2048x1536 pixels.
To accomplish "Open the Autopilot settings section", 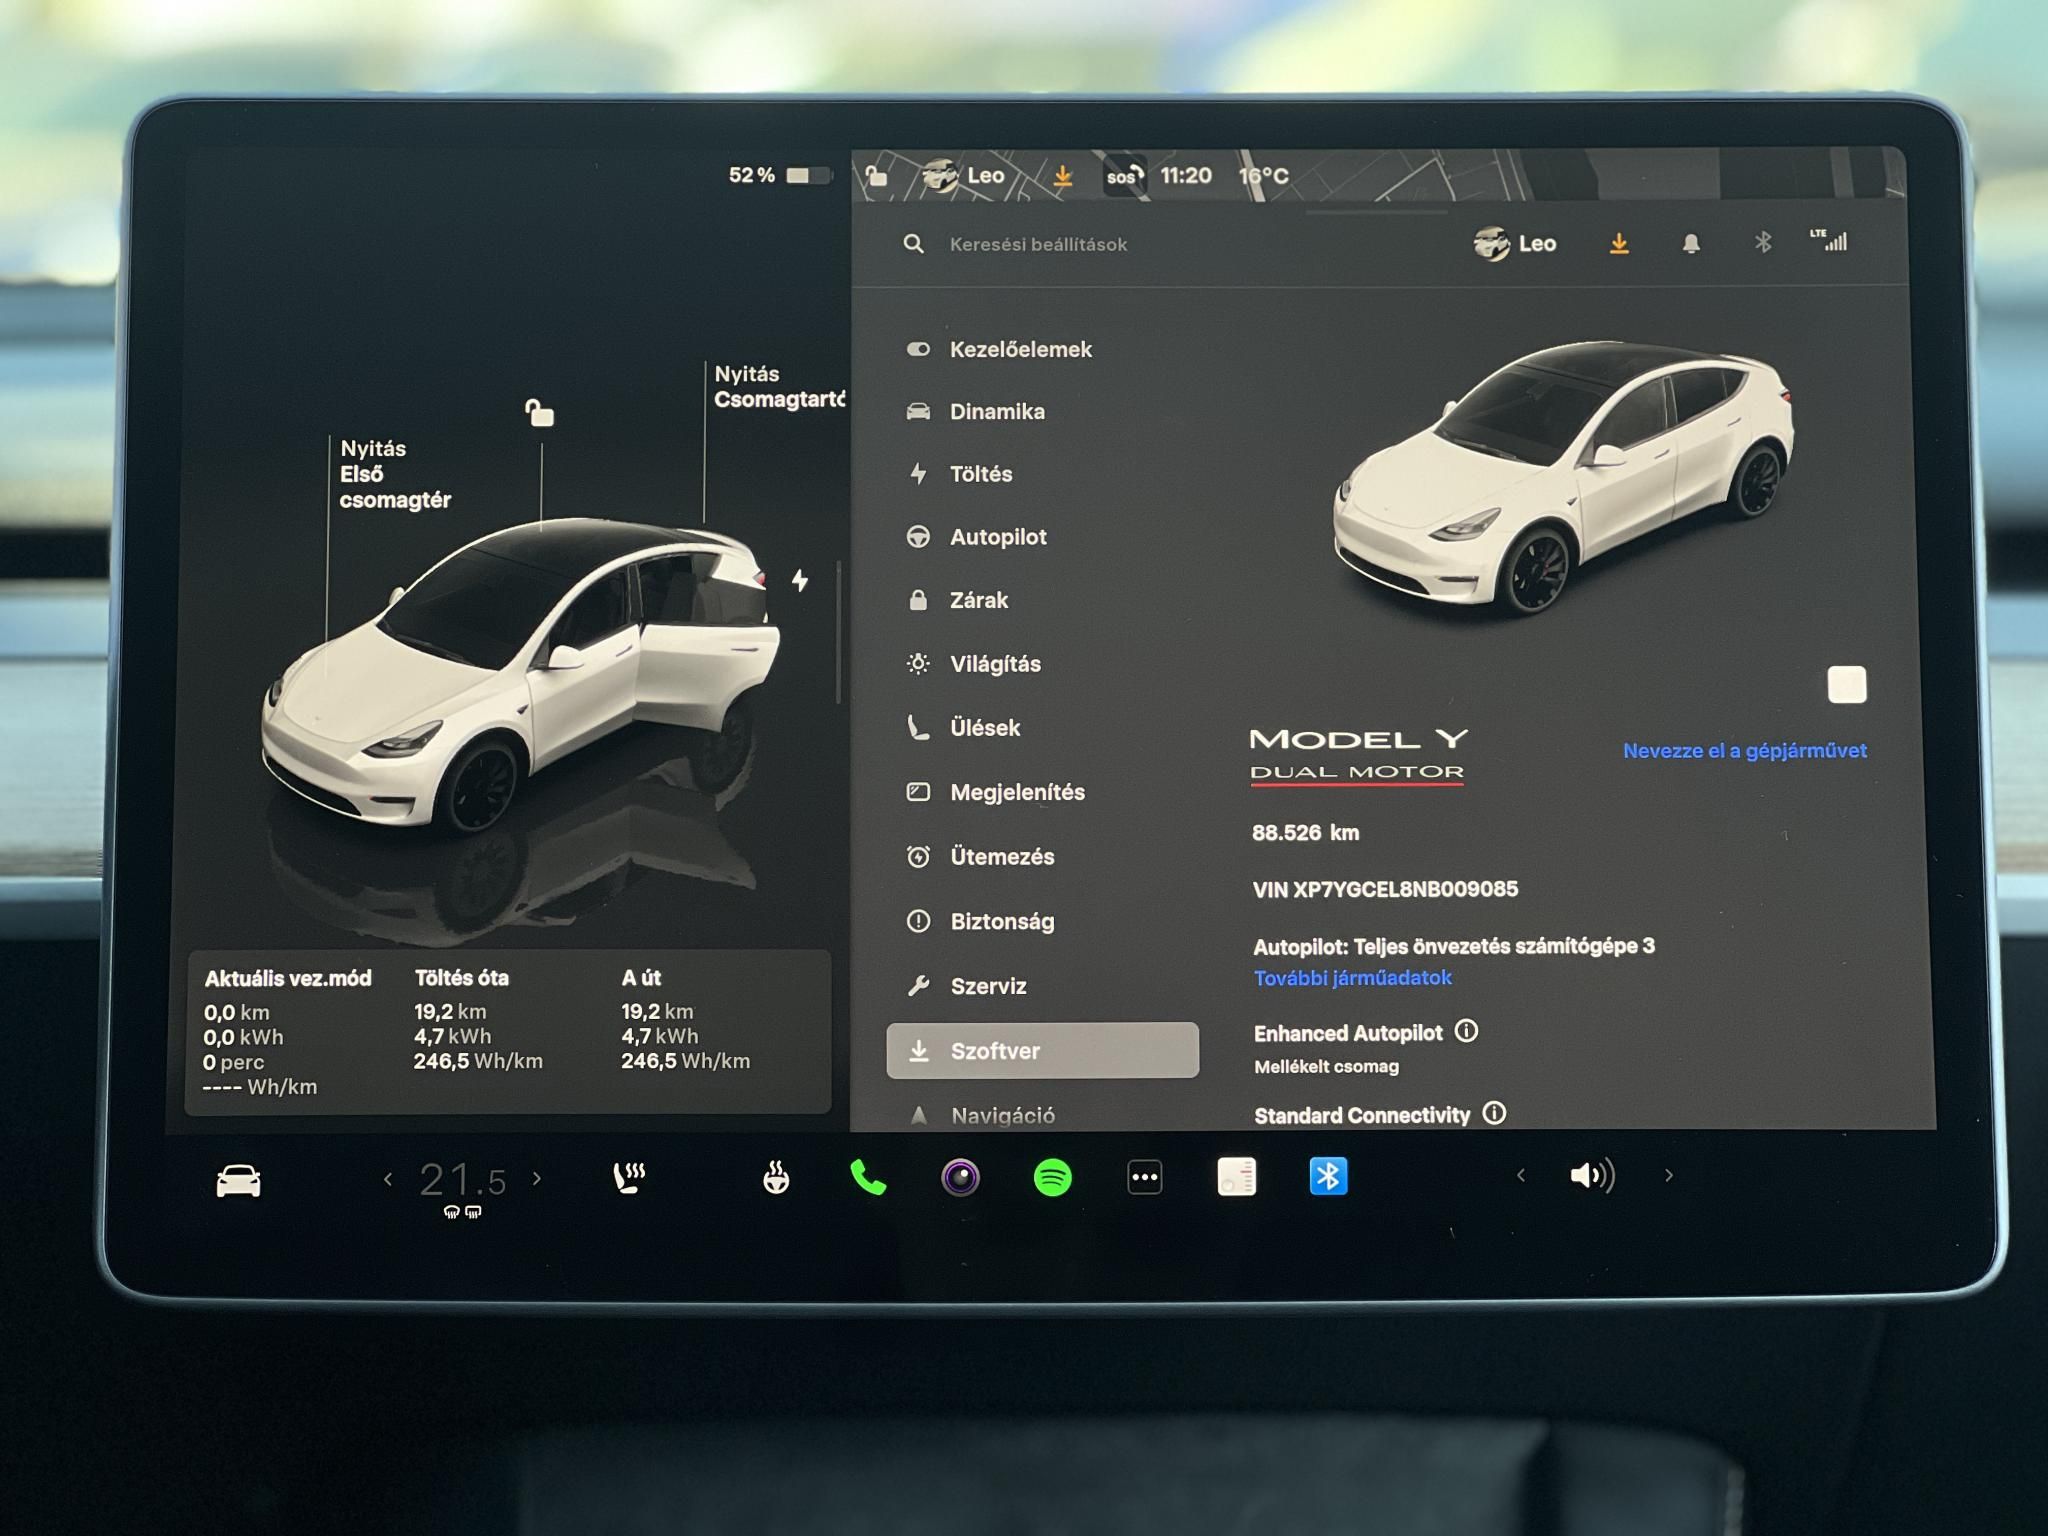I will (x=998, y=536).
